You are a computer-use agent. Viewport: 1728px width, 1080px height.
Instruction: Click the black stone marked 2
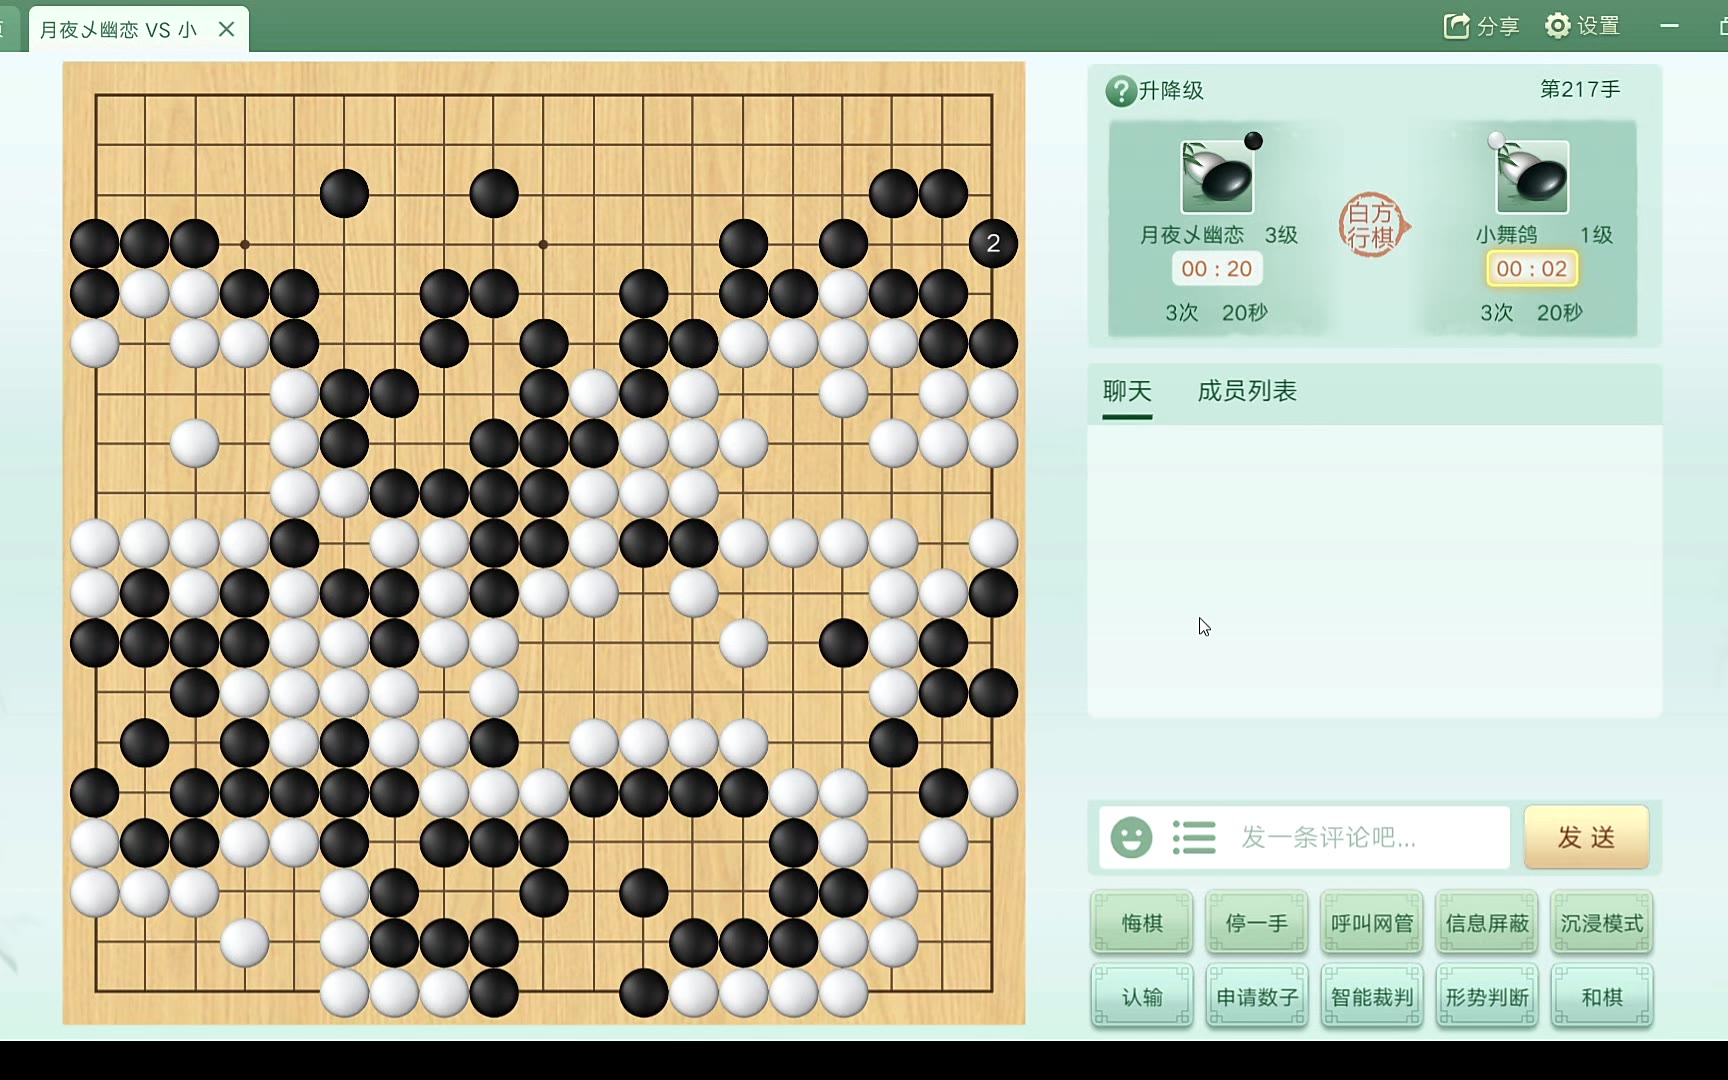click(x=993, y=243)
